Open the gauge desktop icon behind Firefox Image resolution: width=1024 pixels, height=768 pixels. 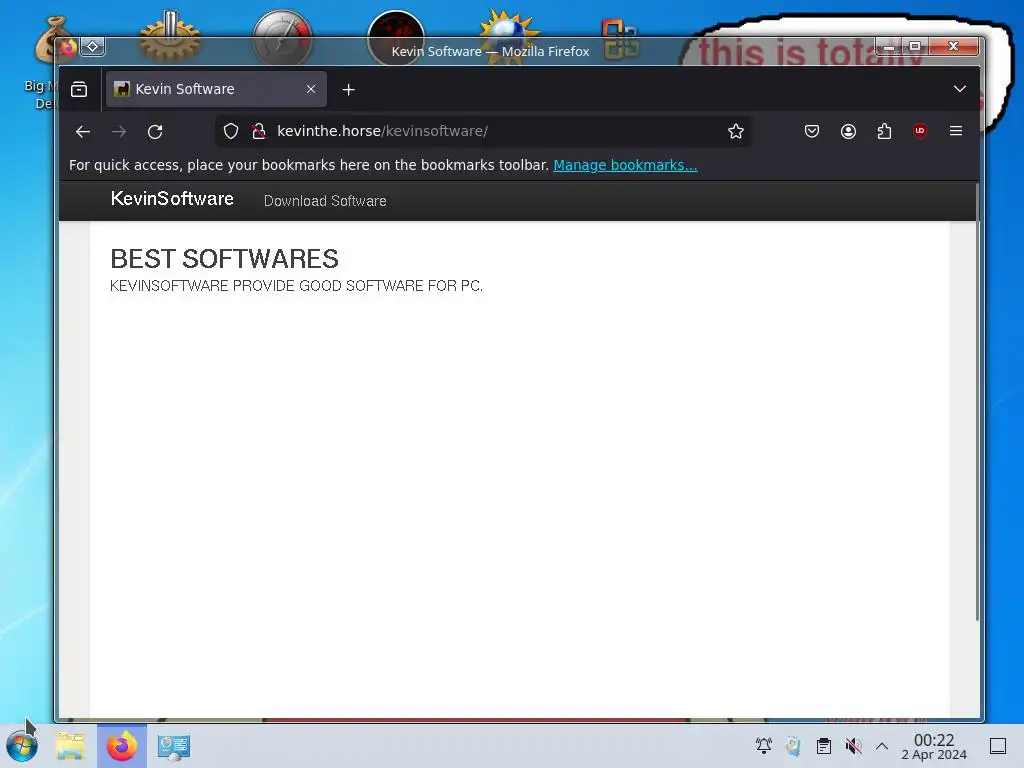click(282, 37)
